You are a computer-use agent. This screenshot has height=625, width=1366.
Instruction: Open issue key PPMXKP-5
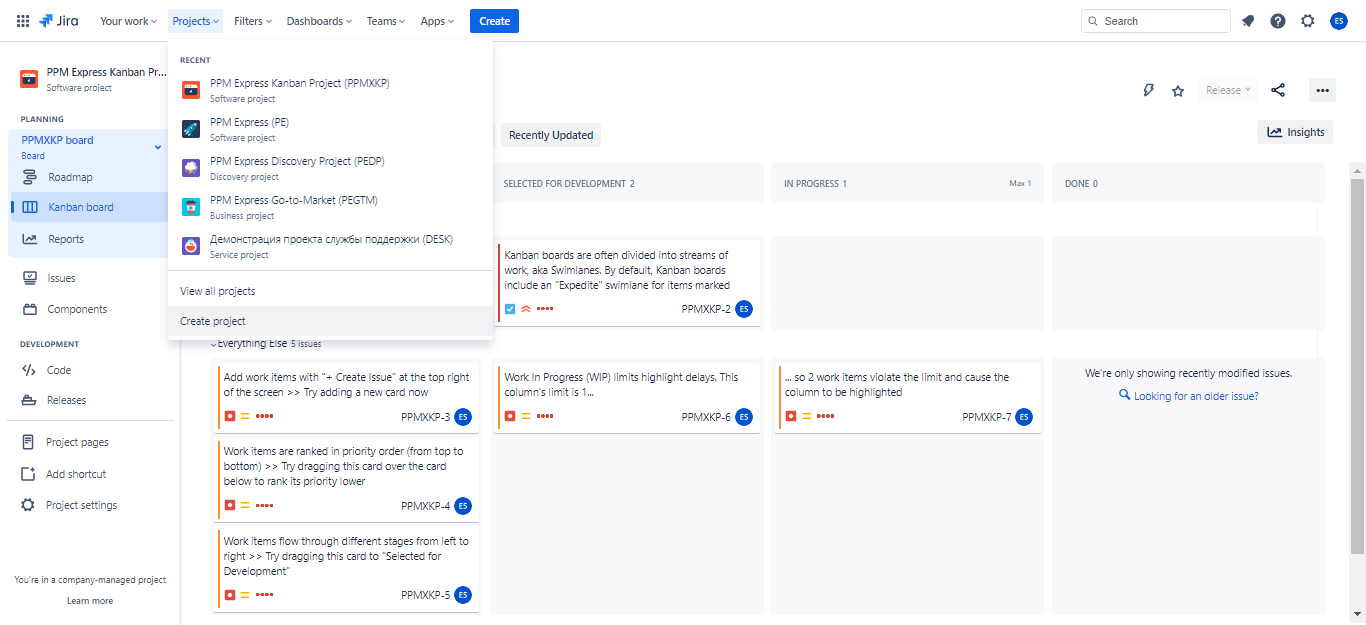[x=426, y=595]
